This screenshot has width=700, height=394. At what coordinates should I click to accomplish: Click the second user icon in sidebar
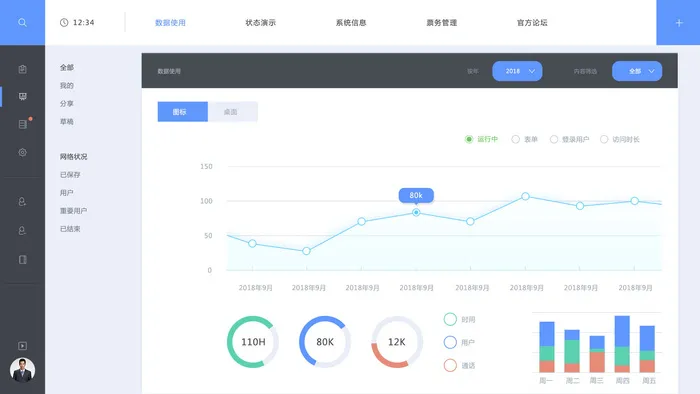click(22, 230)
